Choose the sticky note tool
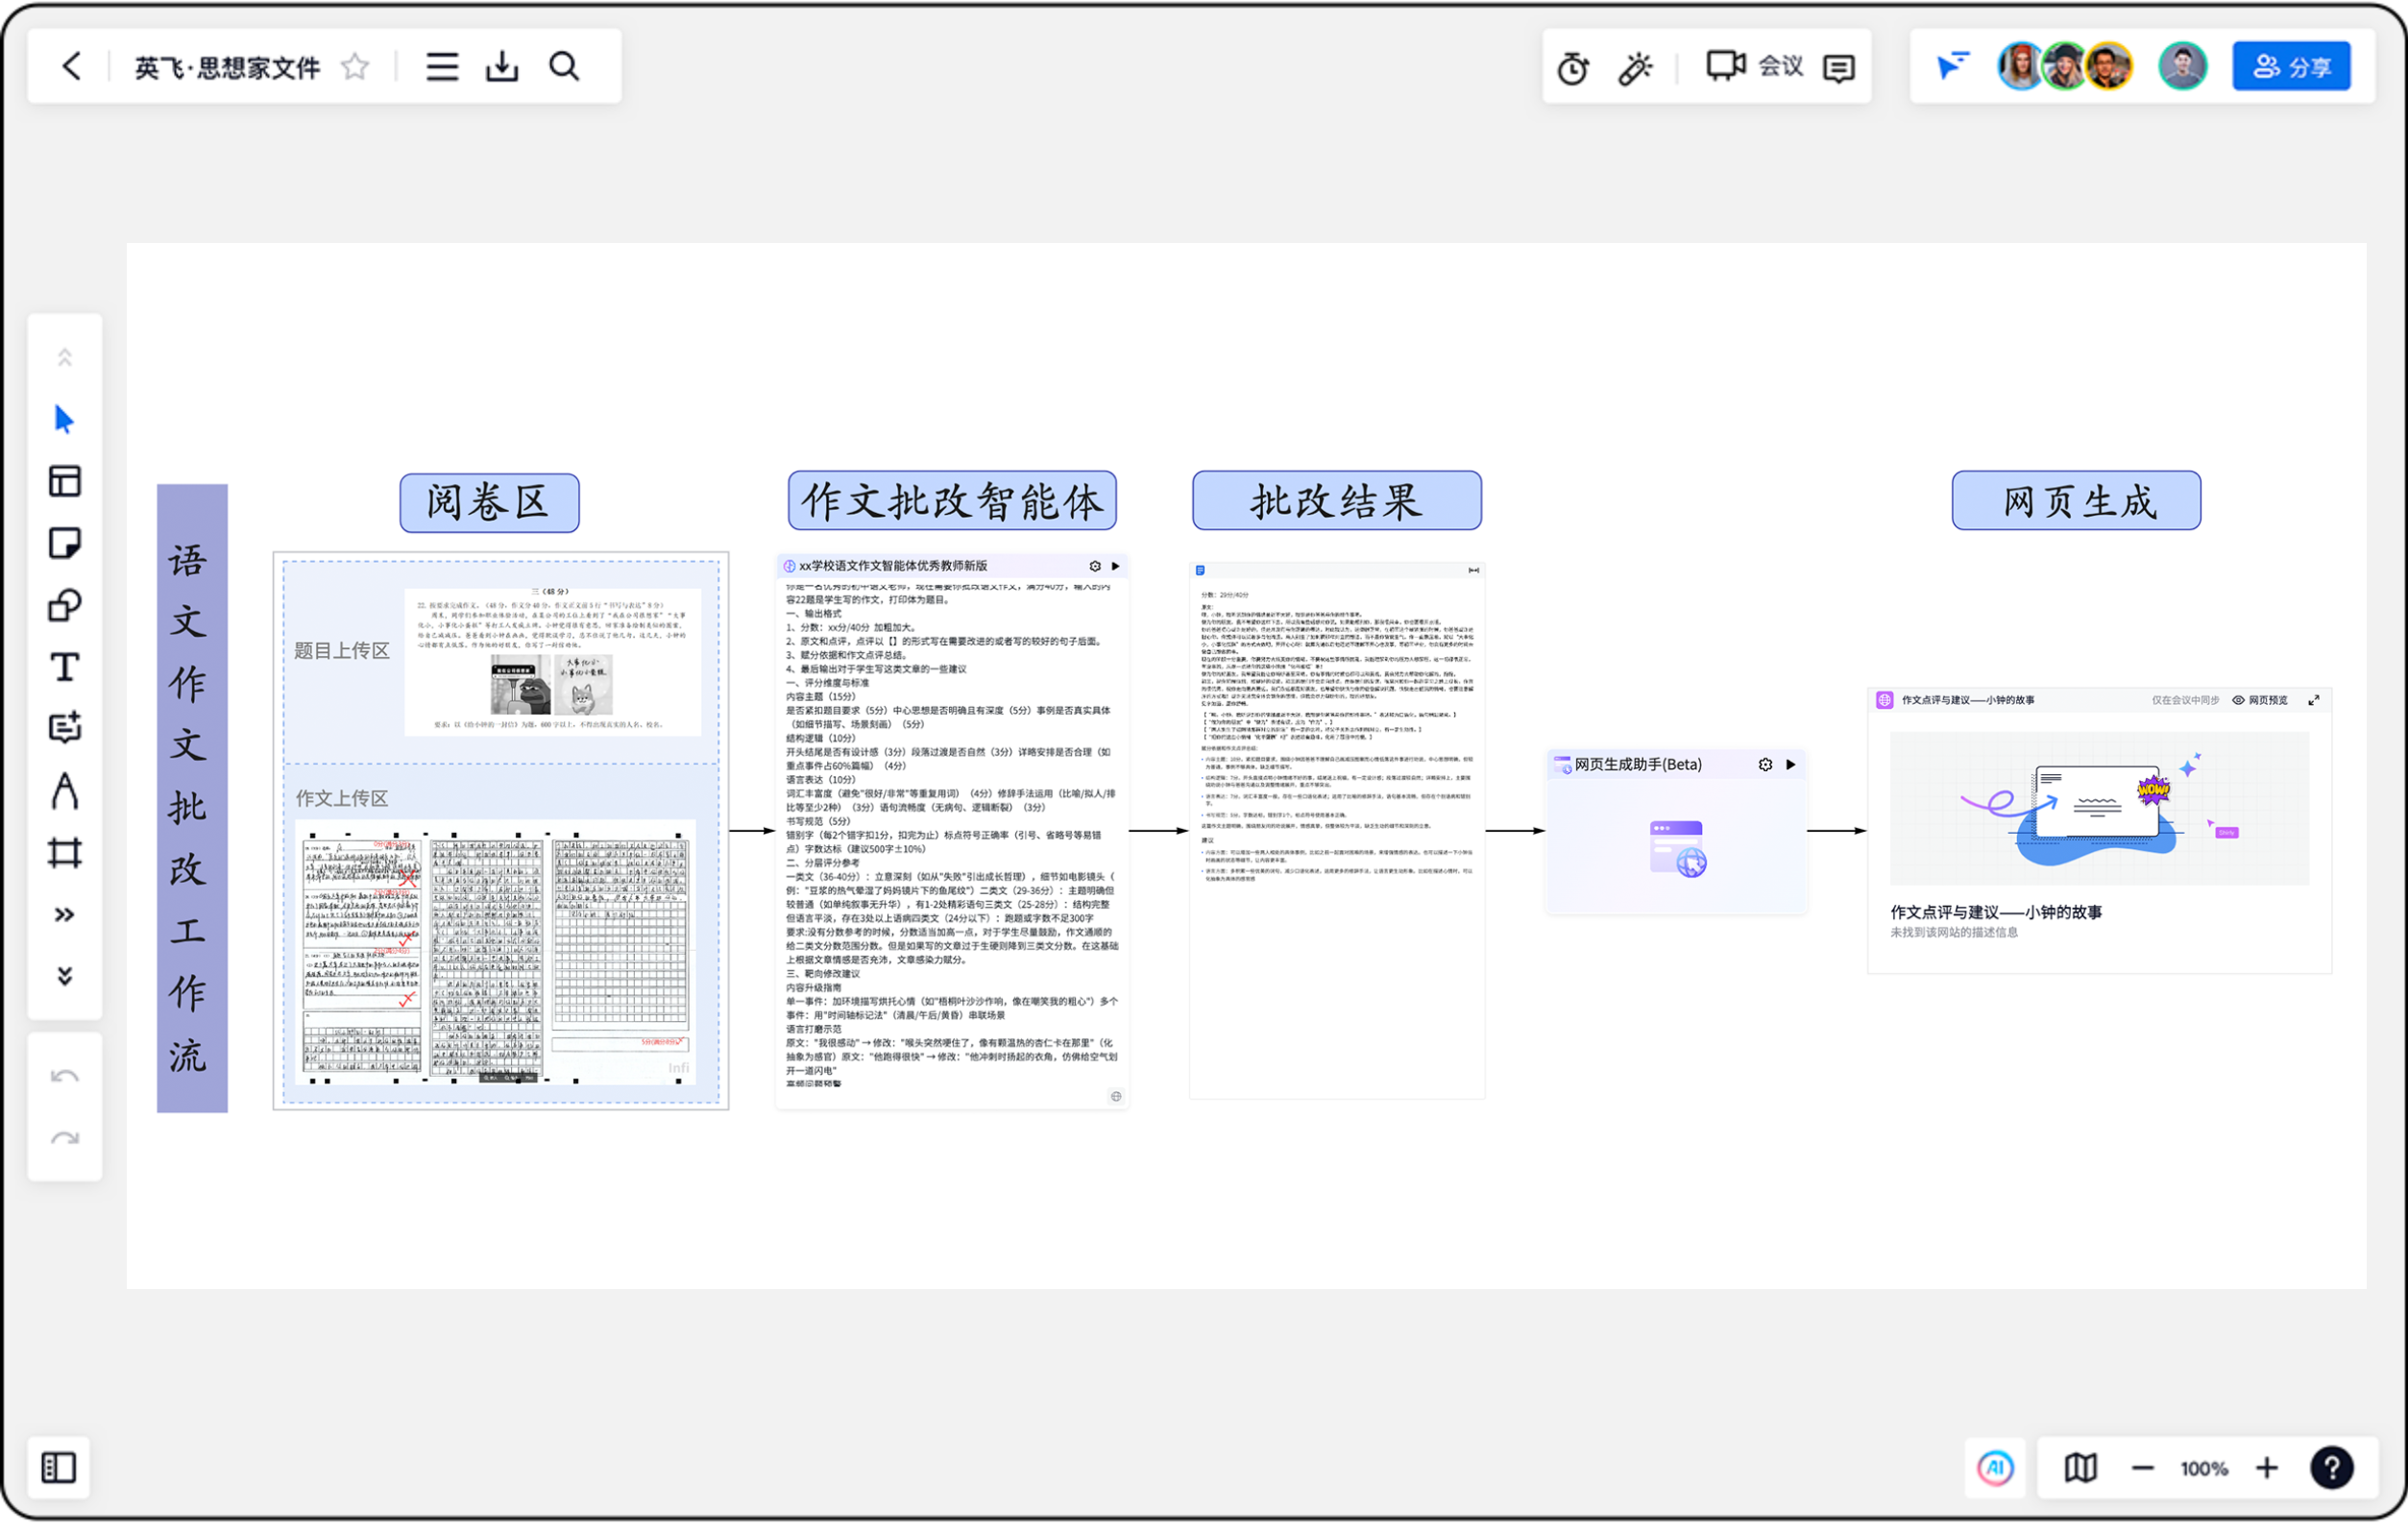Screen dimensions: 2408x1532 pyautogui.click(x=64, y=544)
